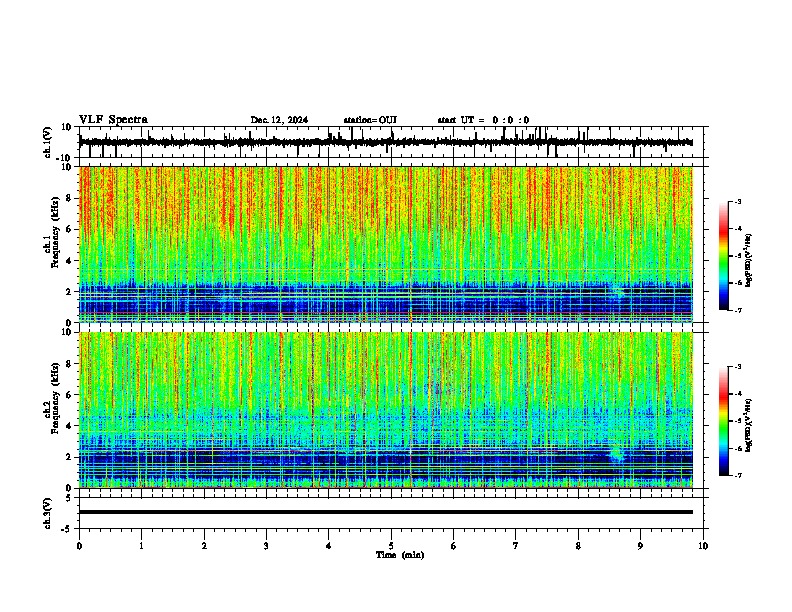
Task: Click the flat ch.3 voltage trace line
Action: point(386,512)
